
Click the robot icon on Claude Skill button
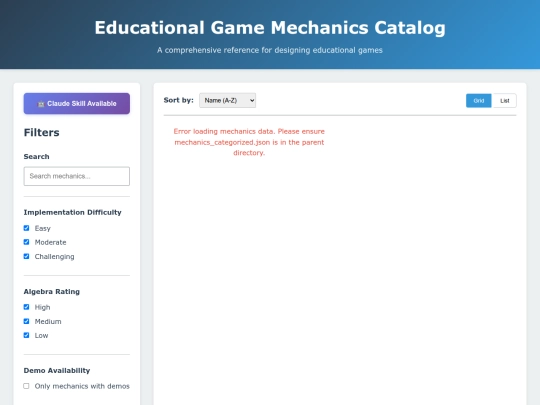point(41,104)
